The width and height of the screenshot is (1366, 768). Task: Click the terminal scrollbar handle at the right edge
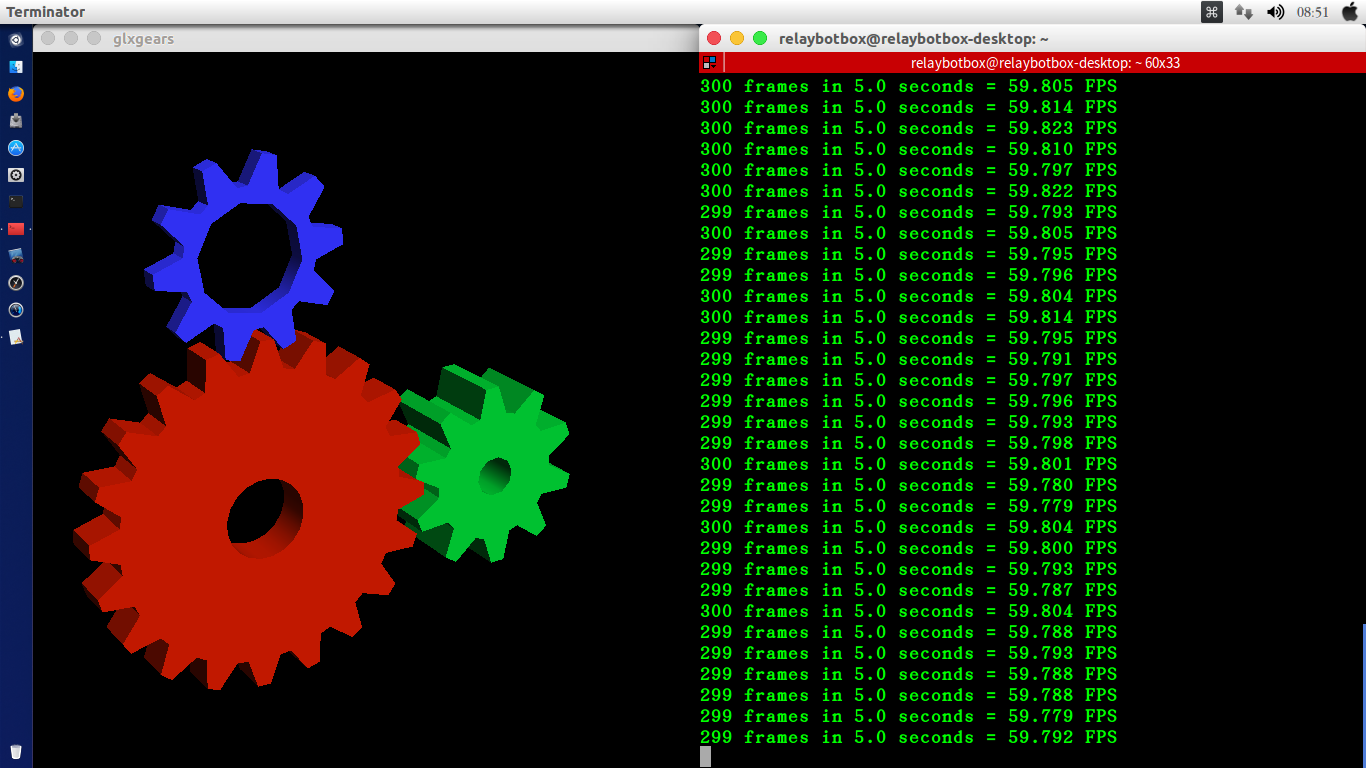pyautogui.click(x=1363, y=695)
